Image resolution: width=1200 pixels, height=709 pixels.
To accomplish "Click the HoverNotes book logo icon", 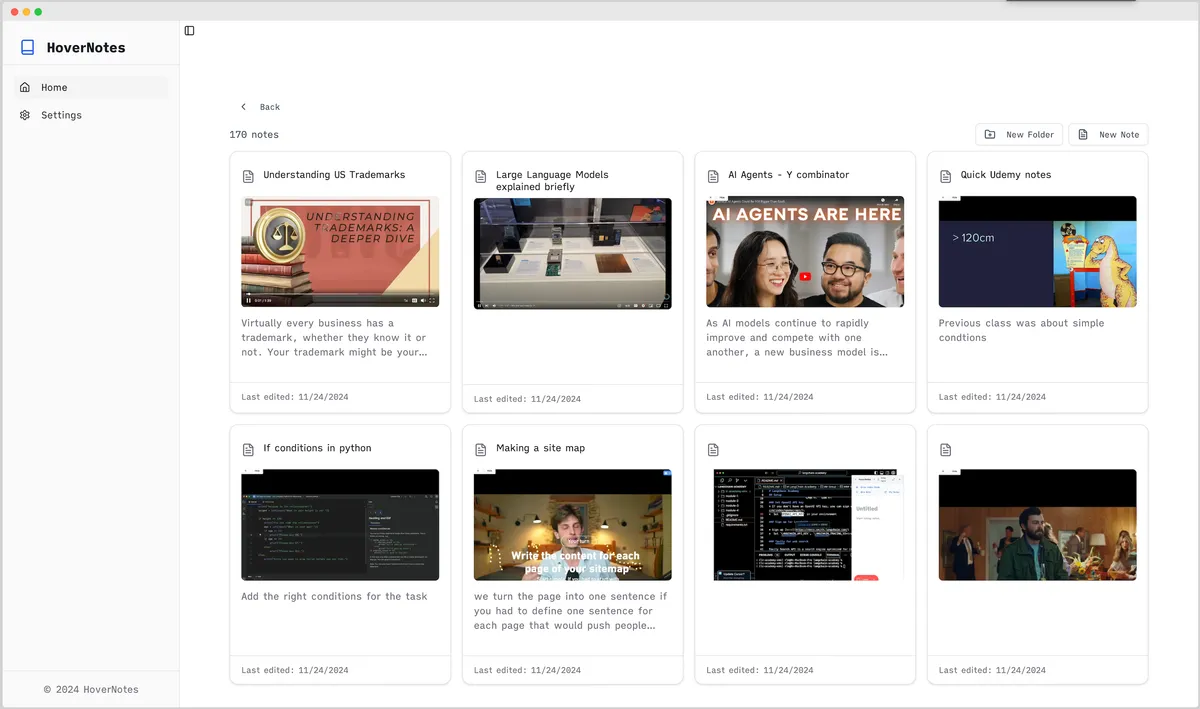I will click(28, 48).
